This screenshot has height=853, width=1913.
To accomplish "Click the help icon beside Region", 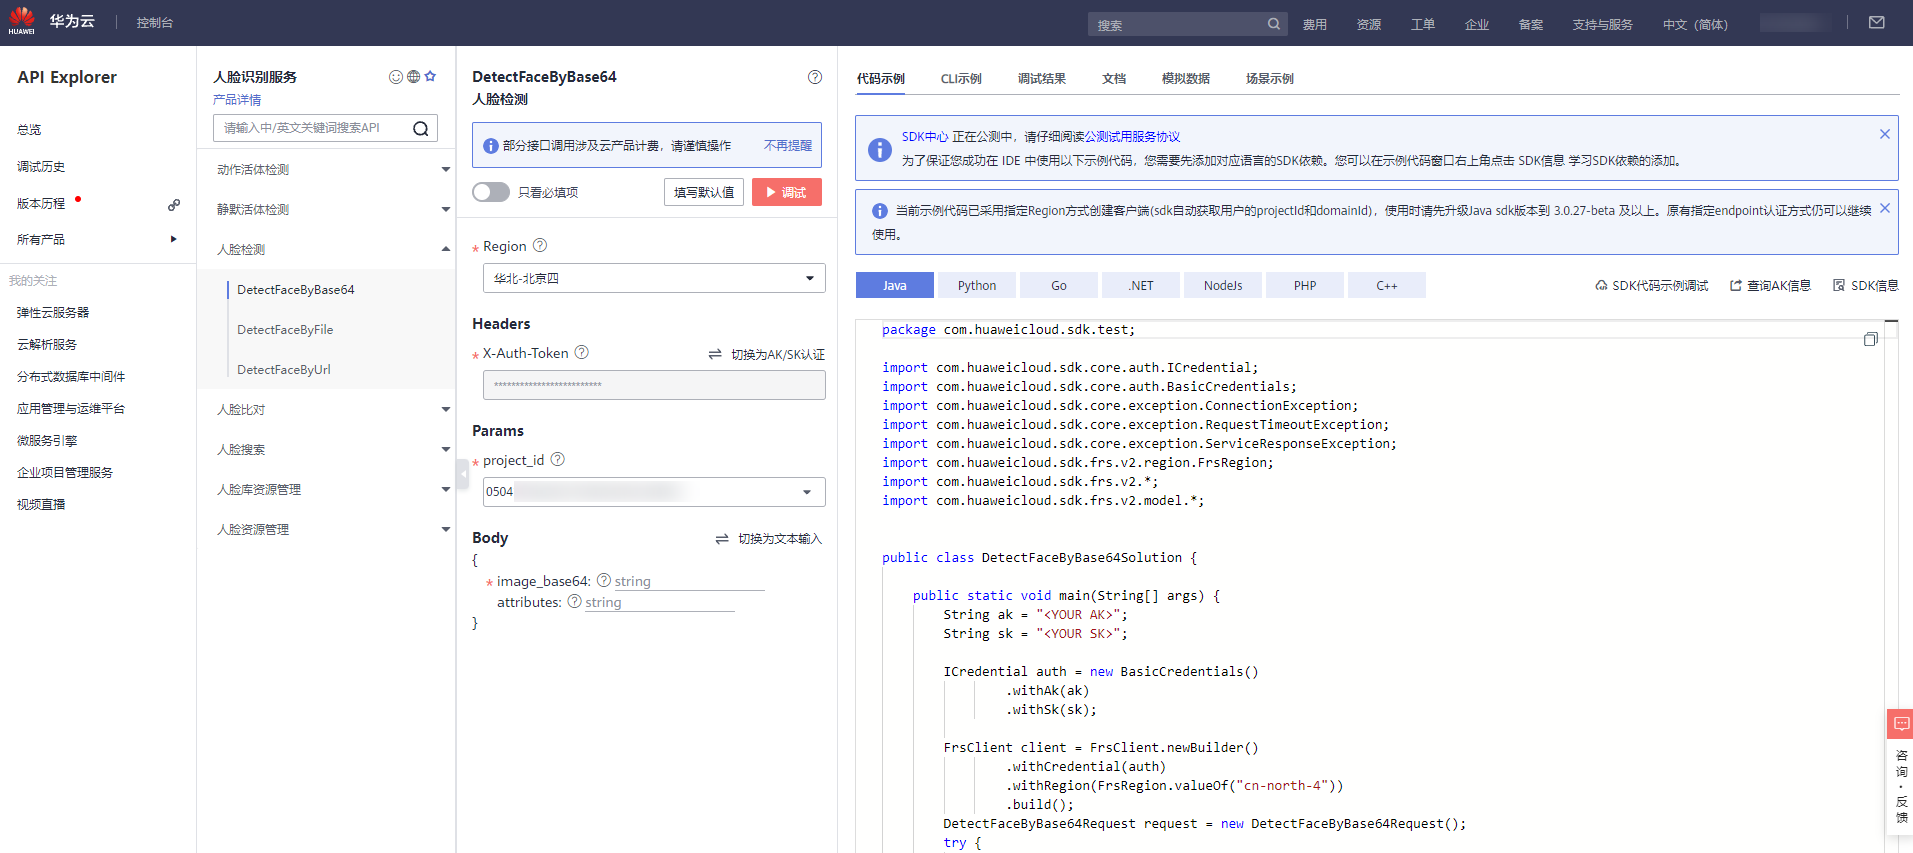I will pyautogui.click(x=540, y=245).
